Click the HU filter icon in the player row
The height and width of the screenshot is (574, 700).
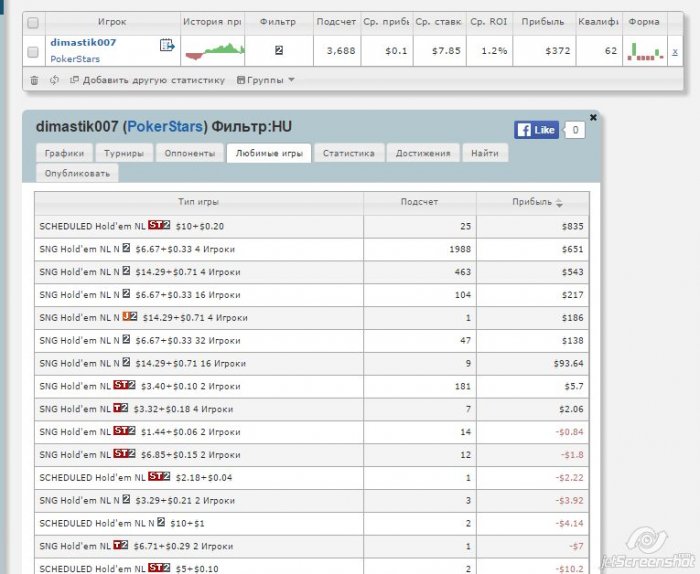[x=278, y=50]
